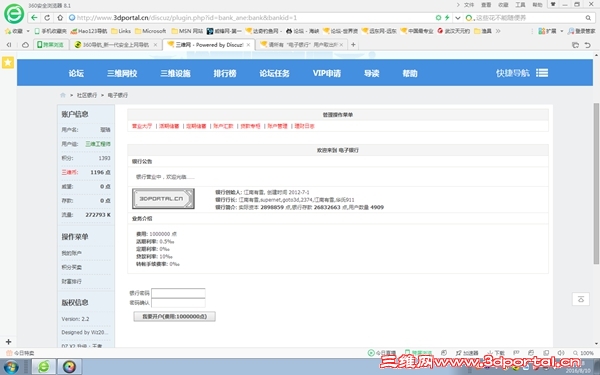Open the search engine selector icon
Screen dimensions: 600x375
tap(469, 18)
